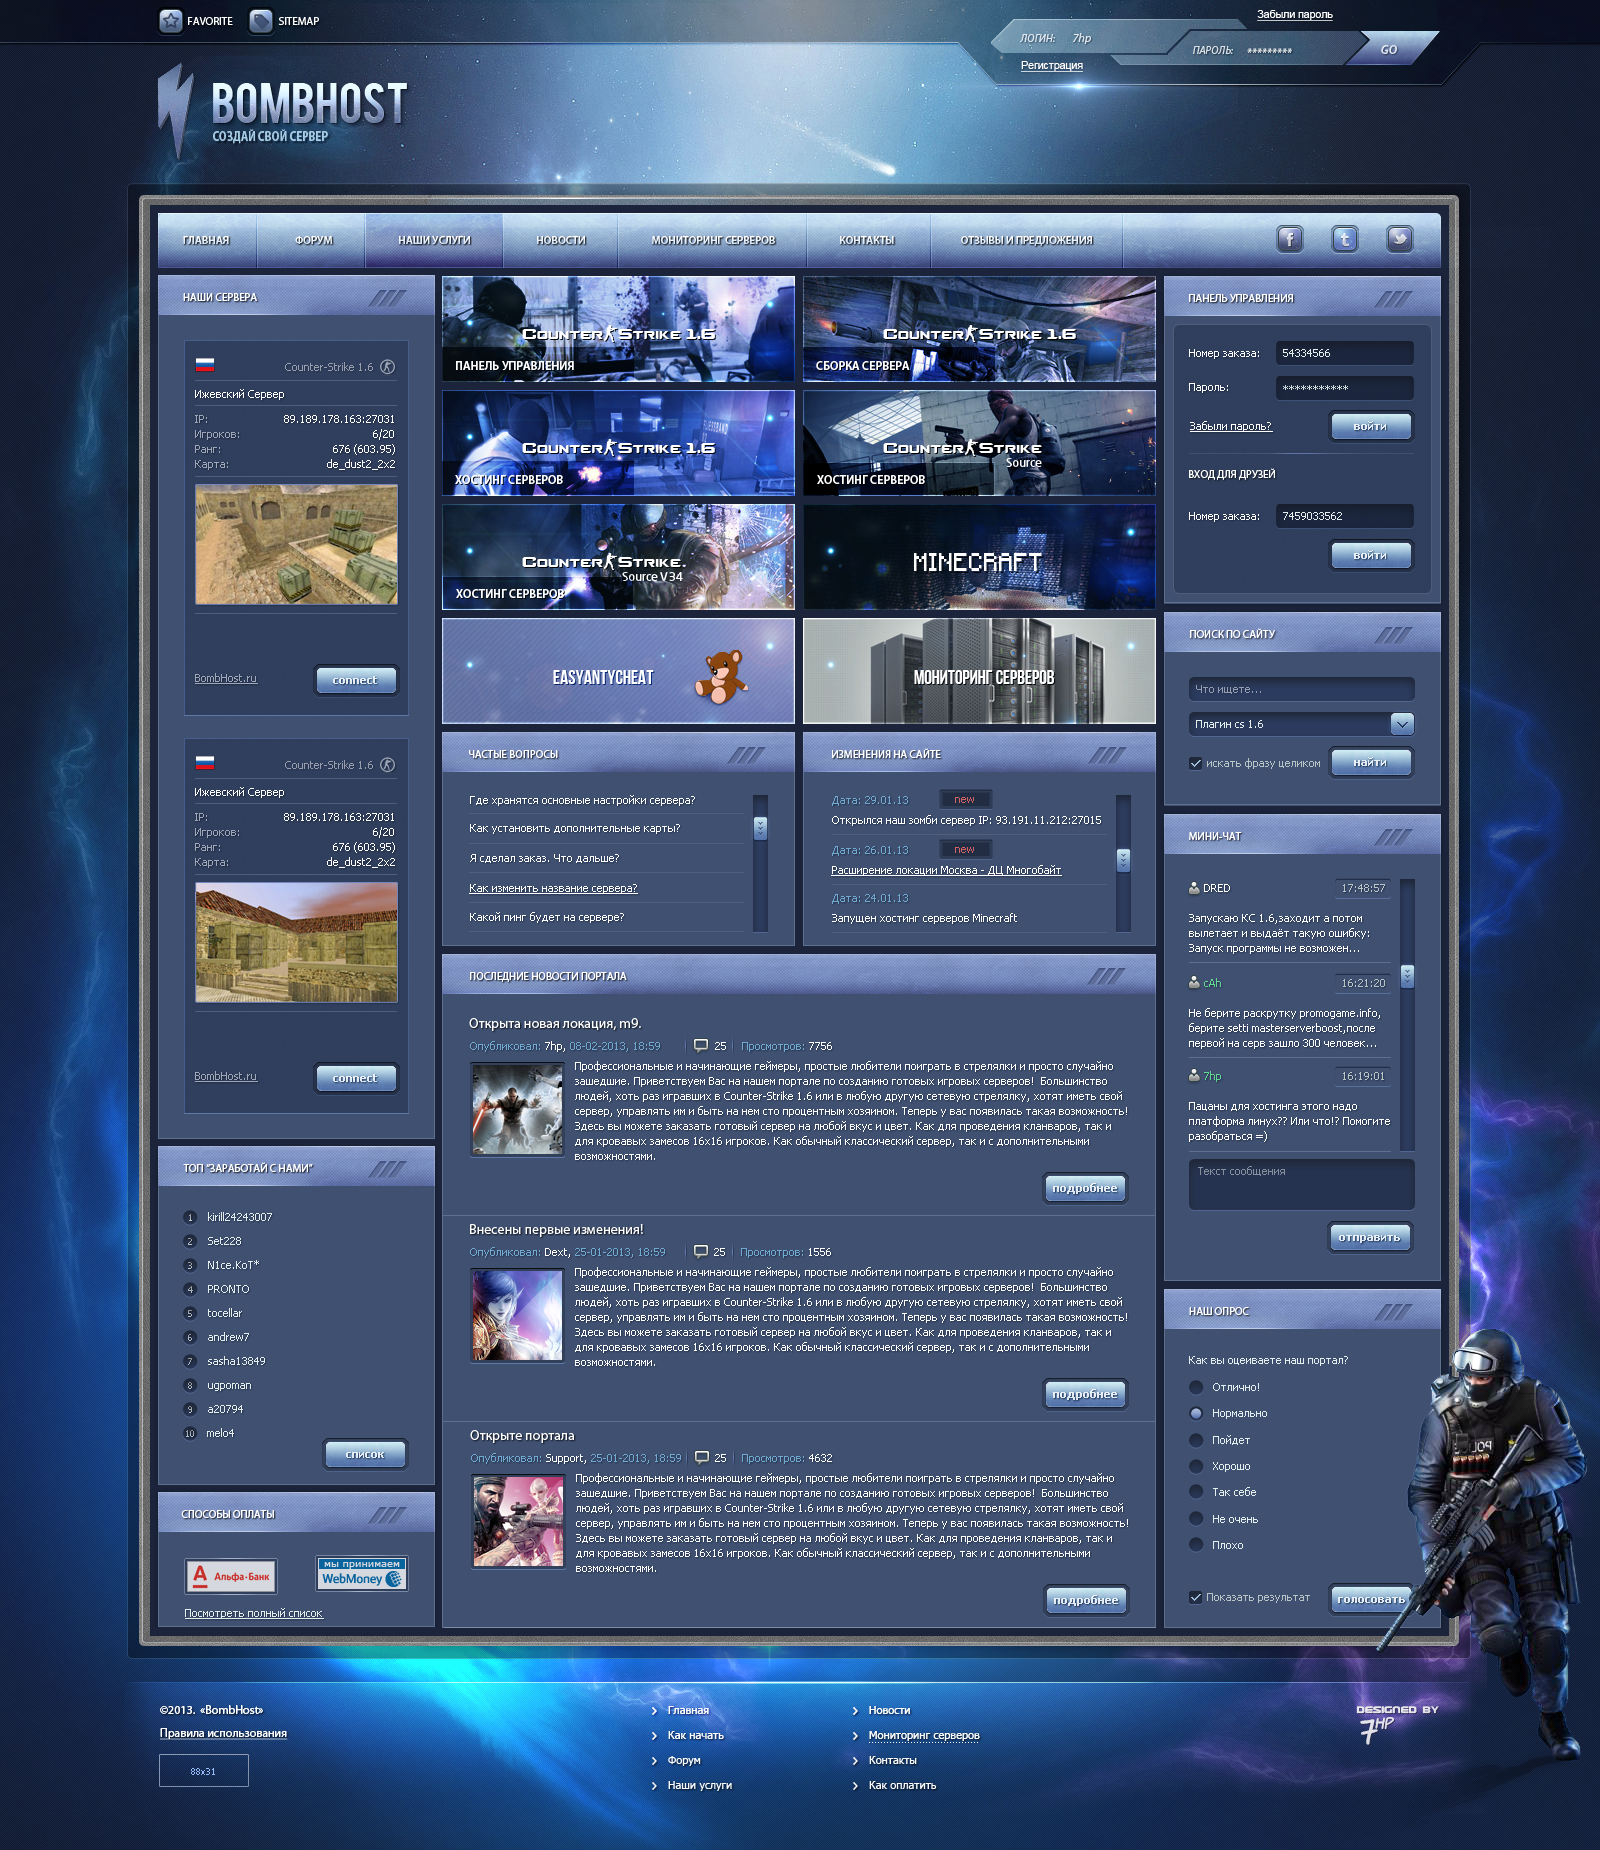Click DRED user avatar icon in chat
The height and width of the screenshot is (1850, 1600).
(1194, 888)
